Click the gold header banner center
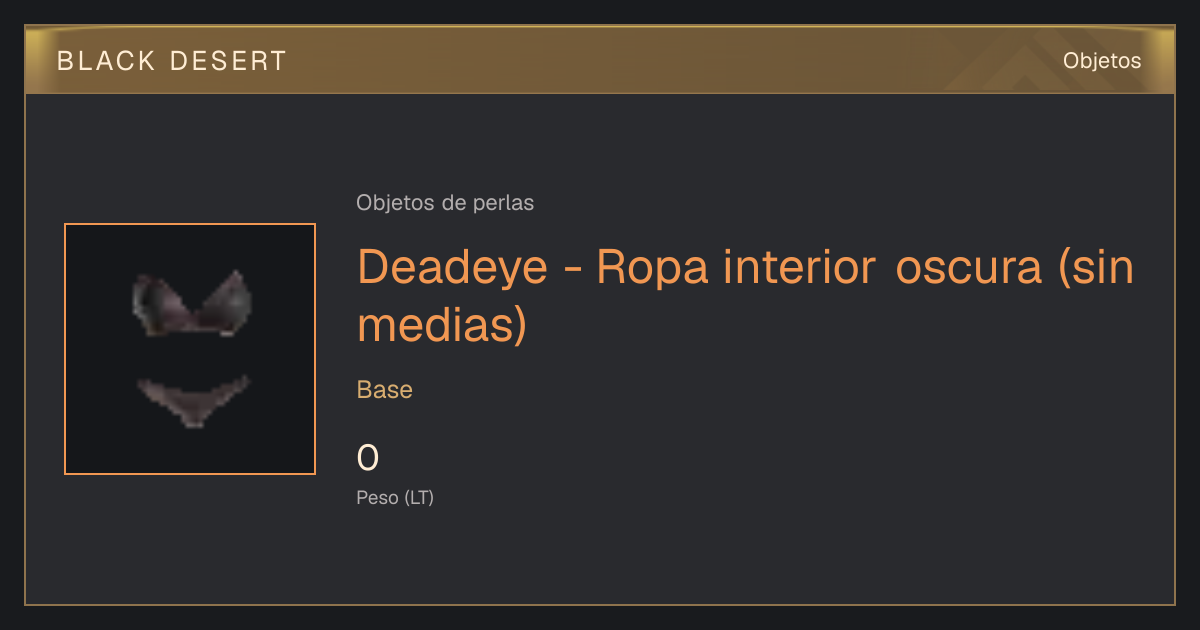Screen dimensions: 1200x630 [x=600, y=60]
